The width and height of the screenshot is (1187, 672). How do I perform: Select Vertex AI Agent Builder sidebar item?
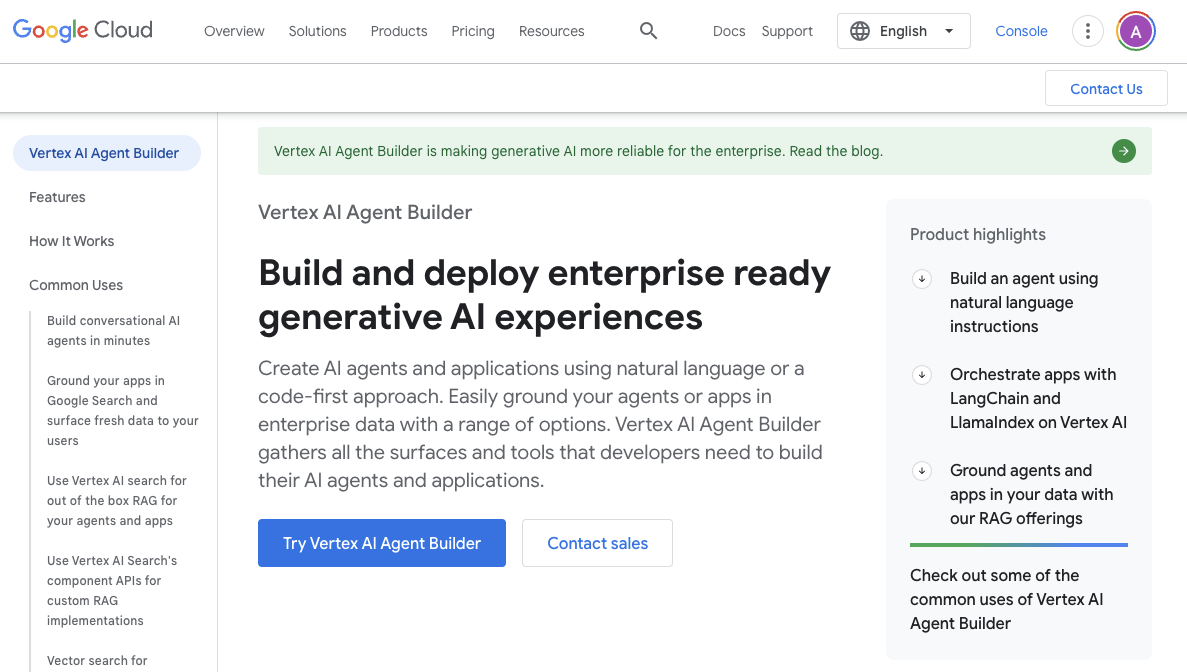point(107,153)
